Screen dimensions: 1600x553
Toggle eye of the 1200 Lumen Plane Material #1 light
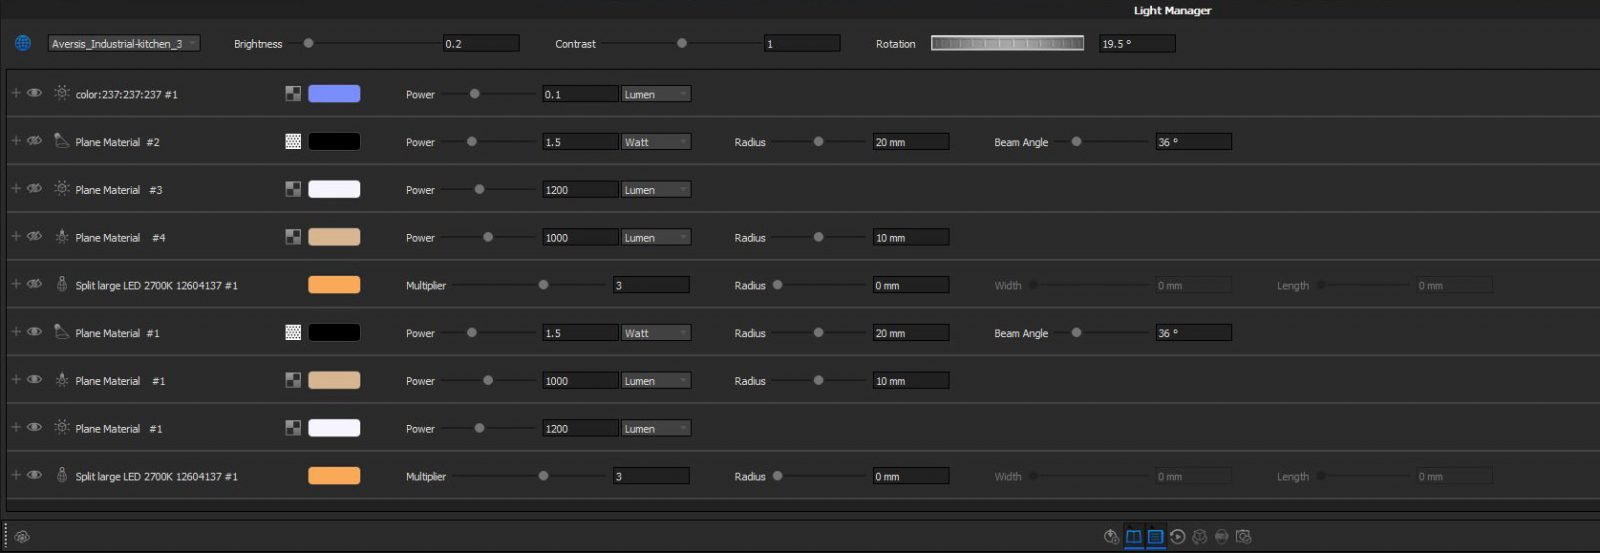pyautogui.click(x=35, y=427)
